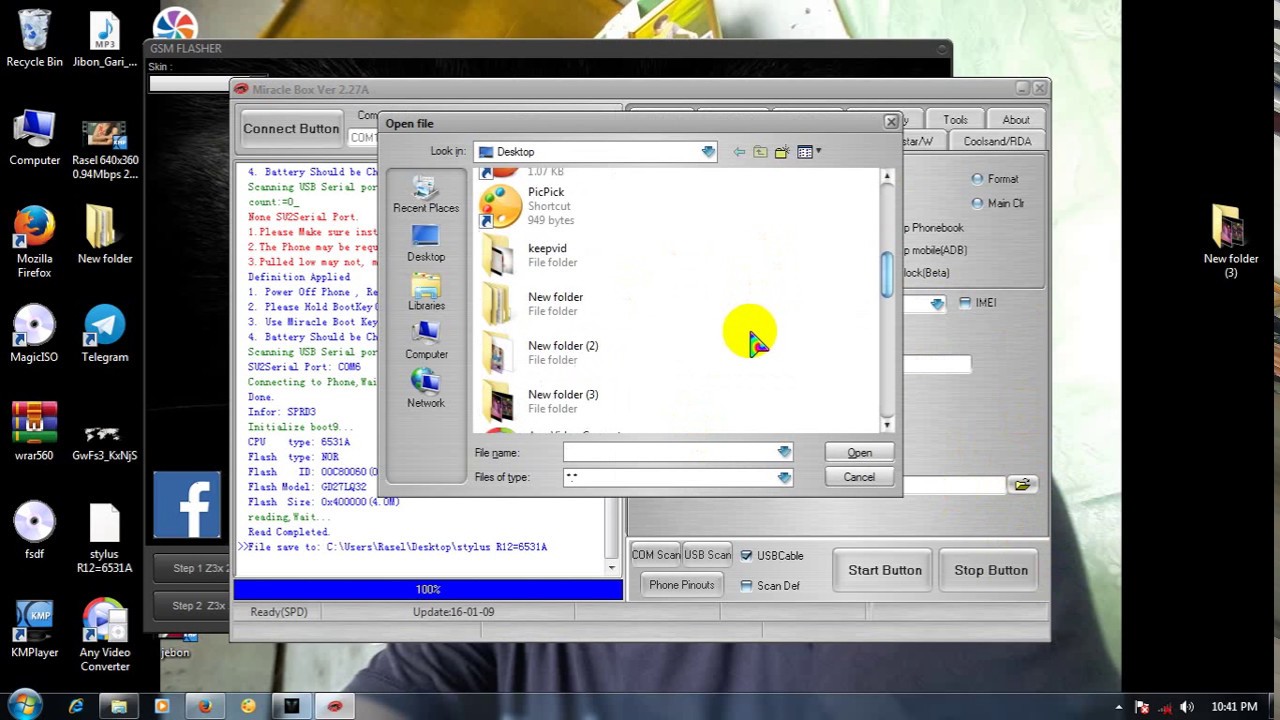Viewport: 1280px width, 720px height.
Task: Click Open button in file dialog
Action: tap(859, 453)
